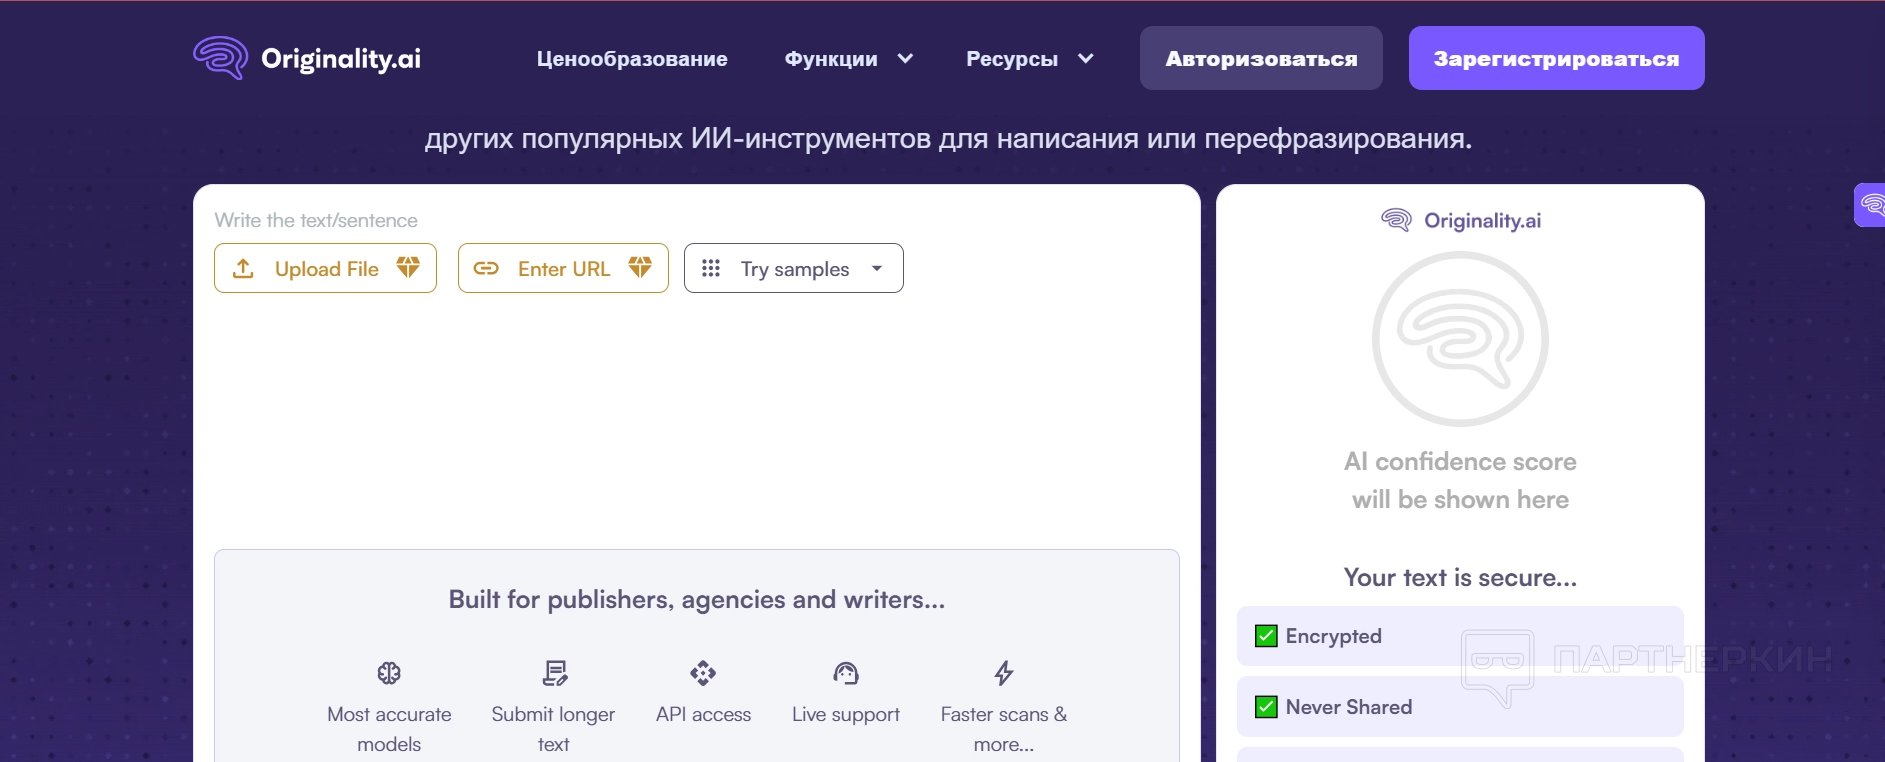Click the Faster scans & more label
The height and width of the screenshot is (762, 1885).
[1004, 729]
